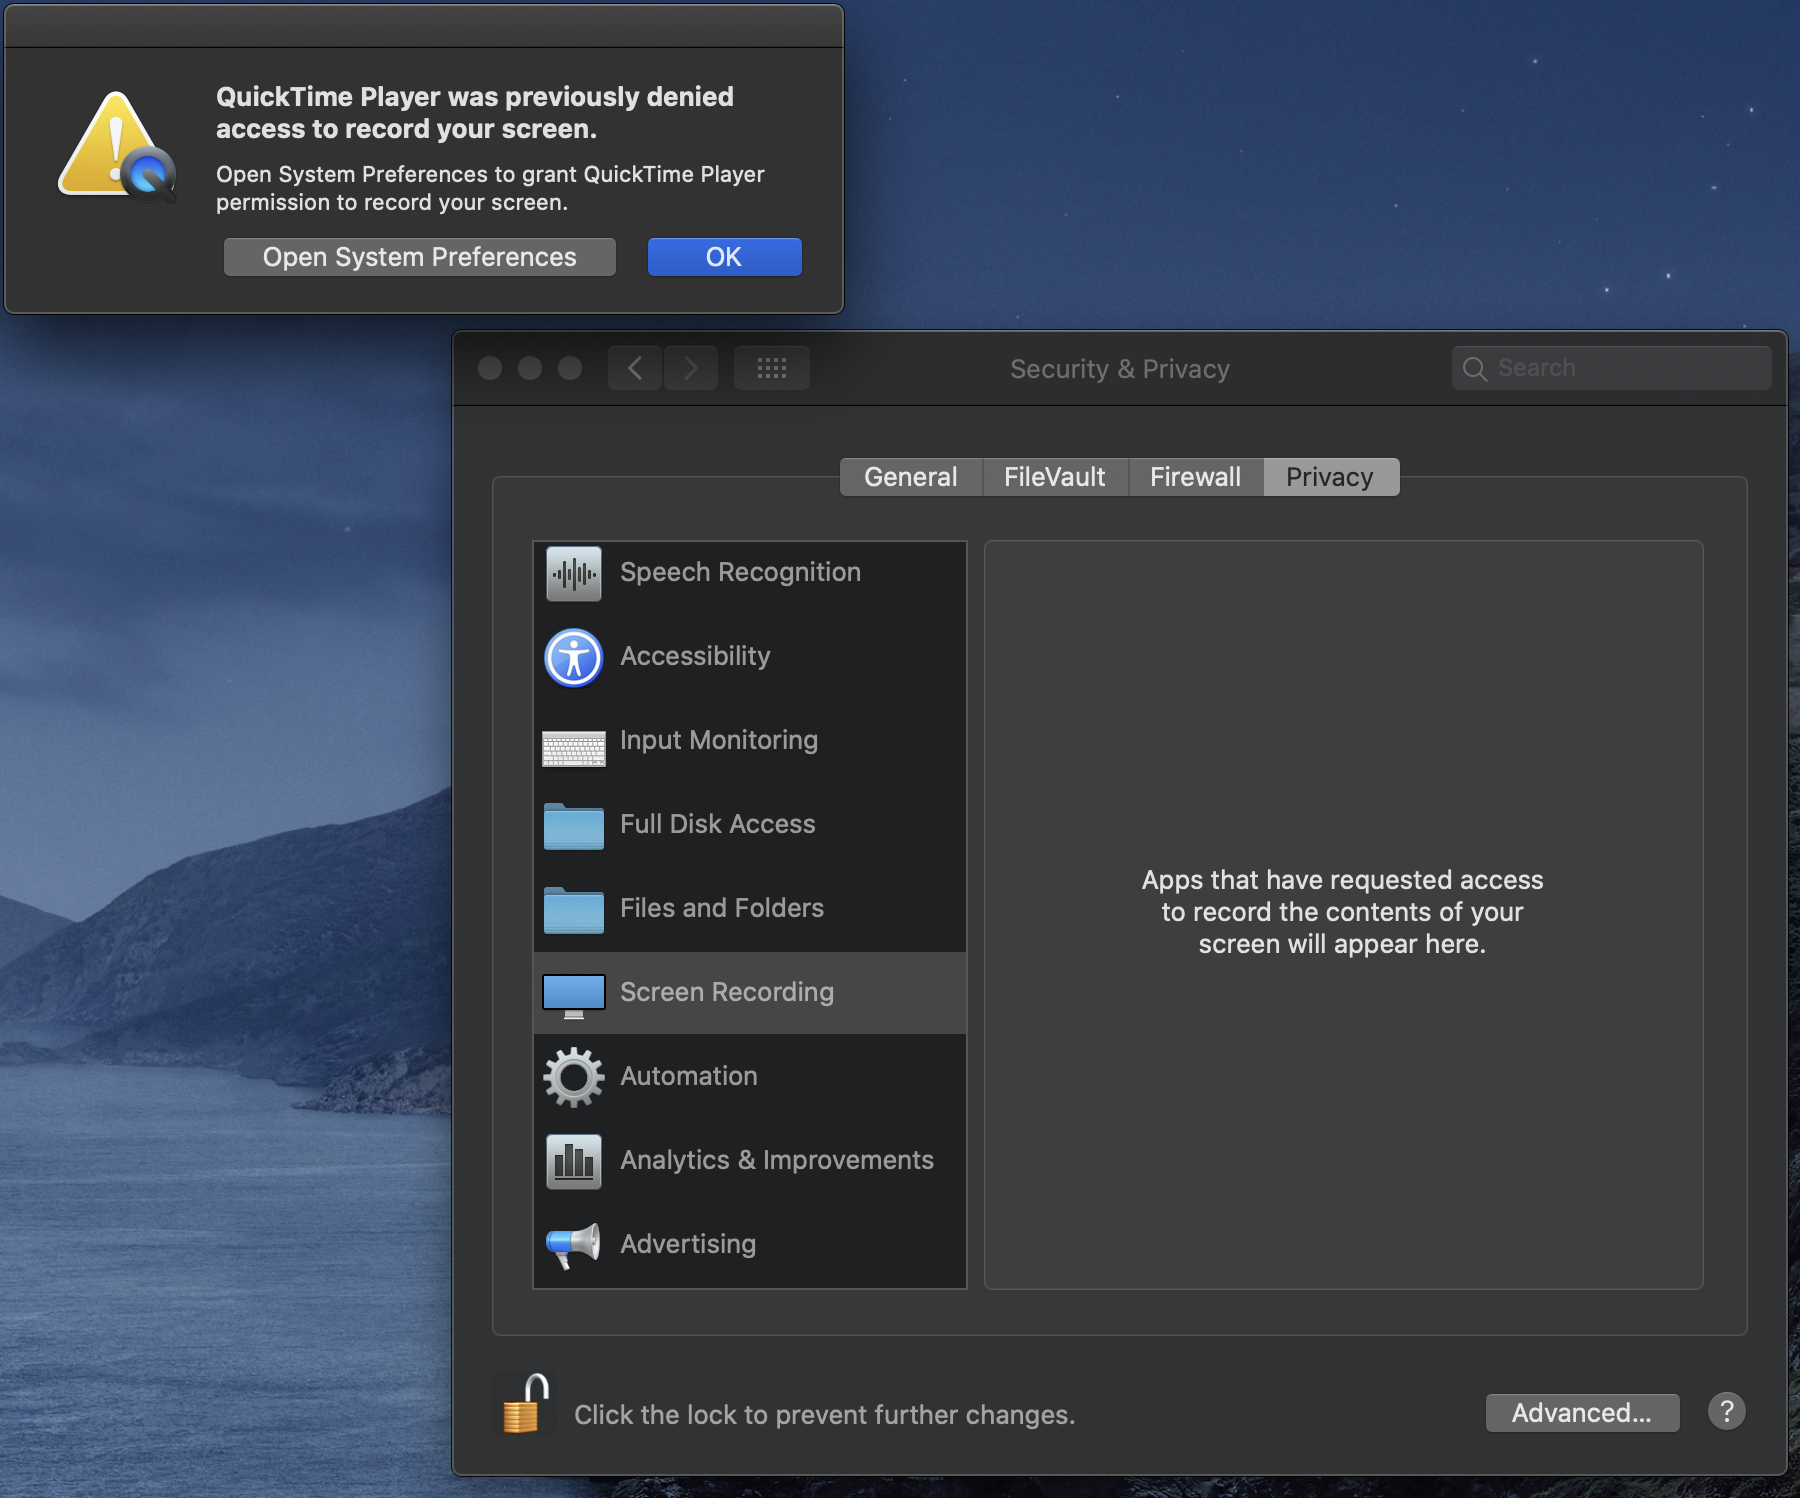Image resolution: width=1800 pixels, height=1498 pixels.
Task: Click the Analytics bar chart icon
Action: coord(574,1161)
